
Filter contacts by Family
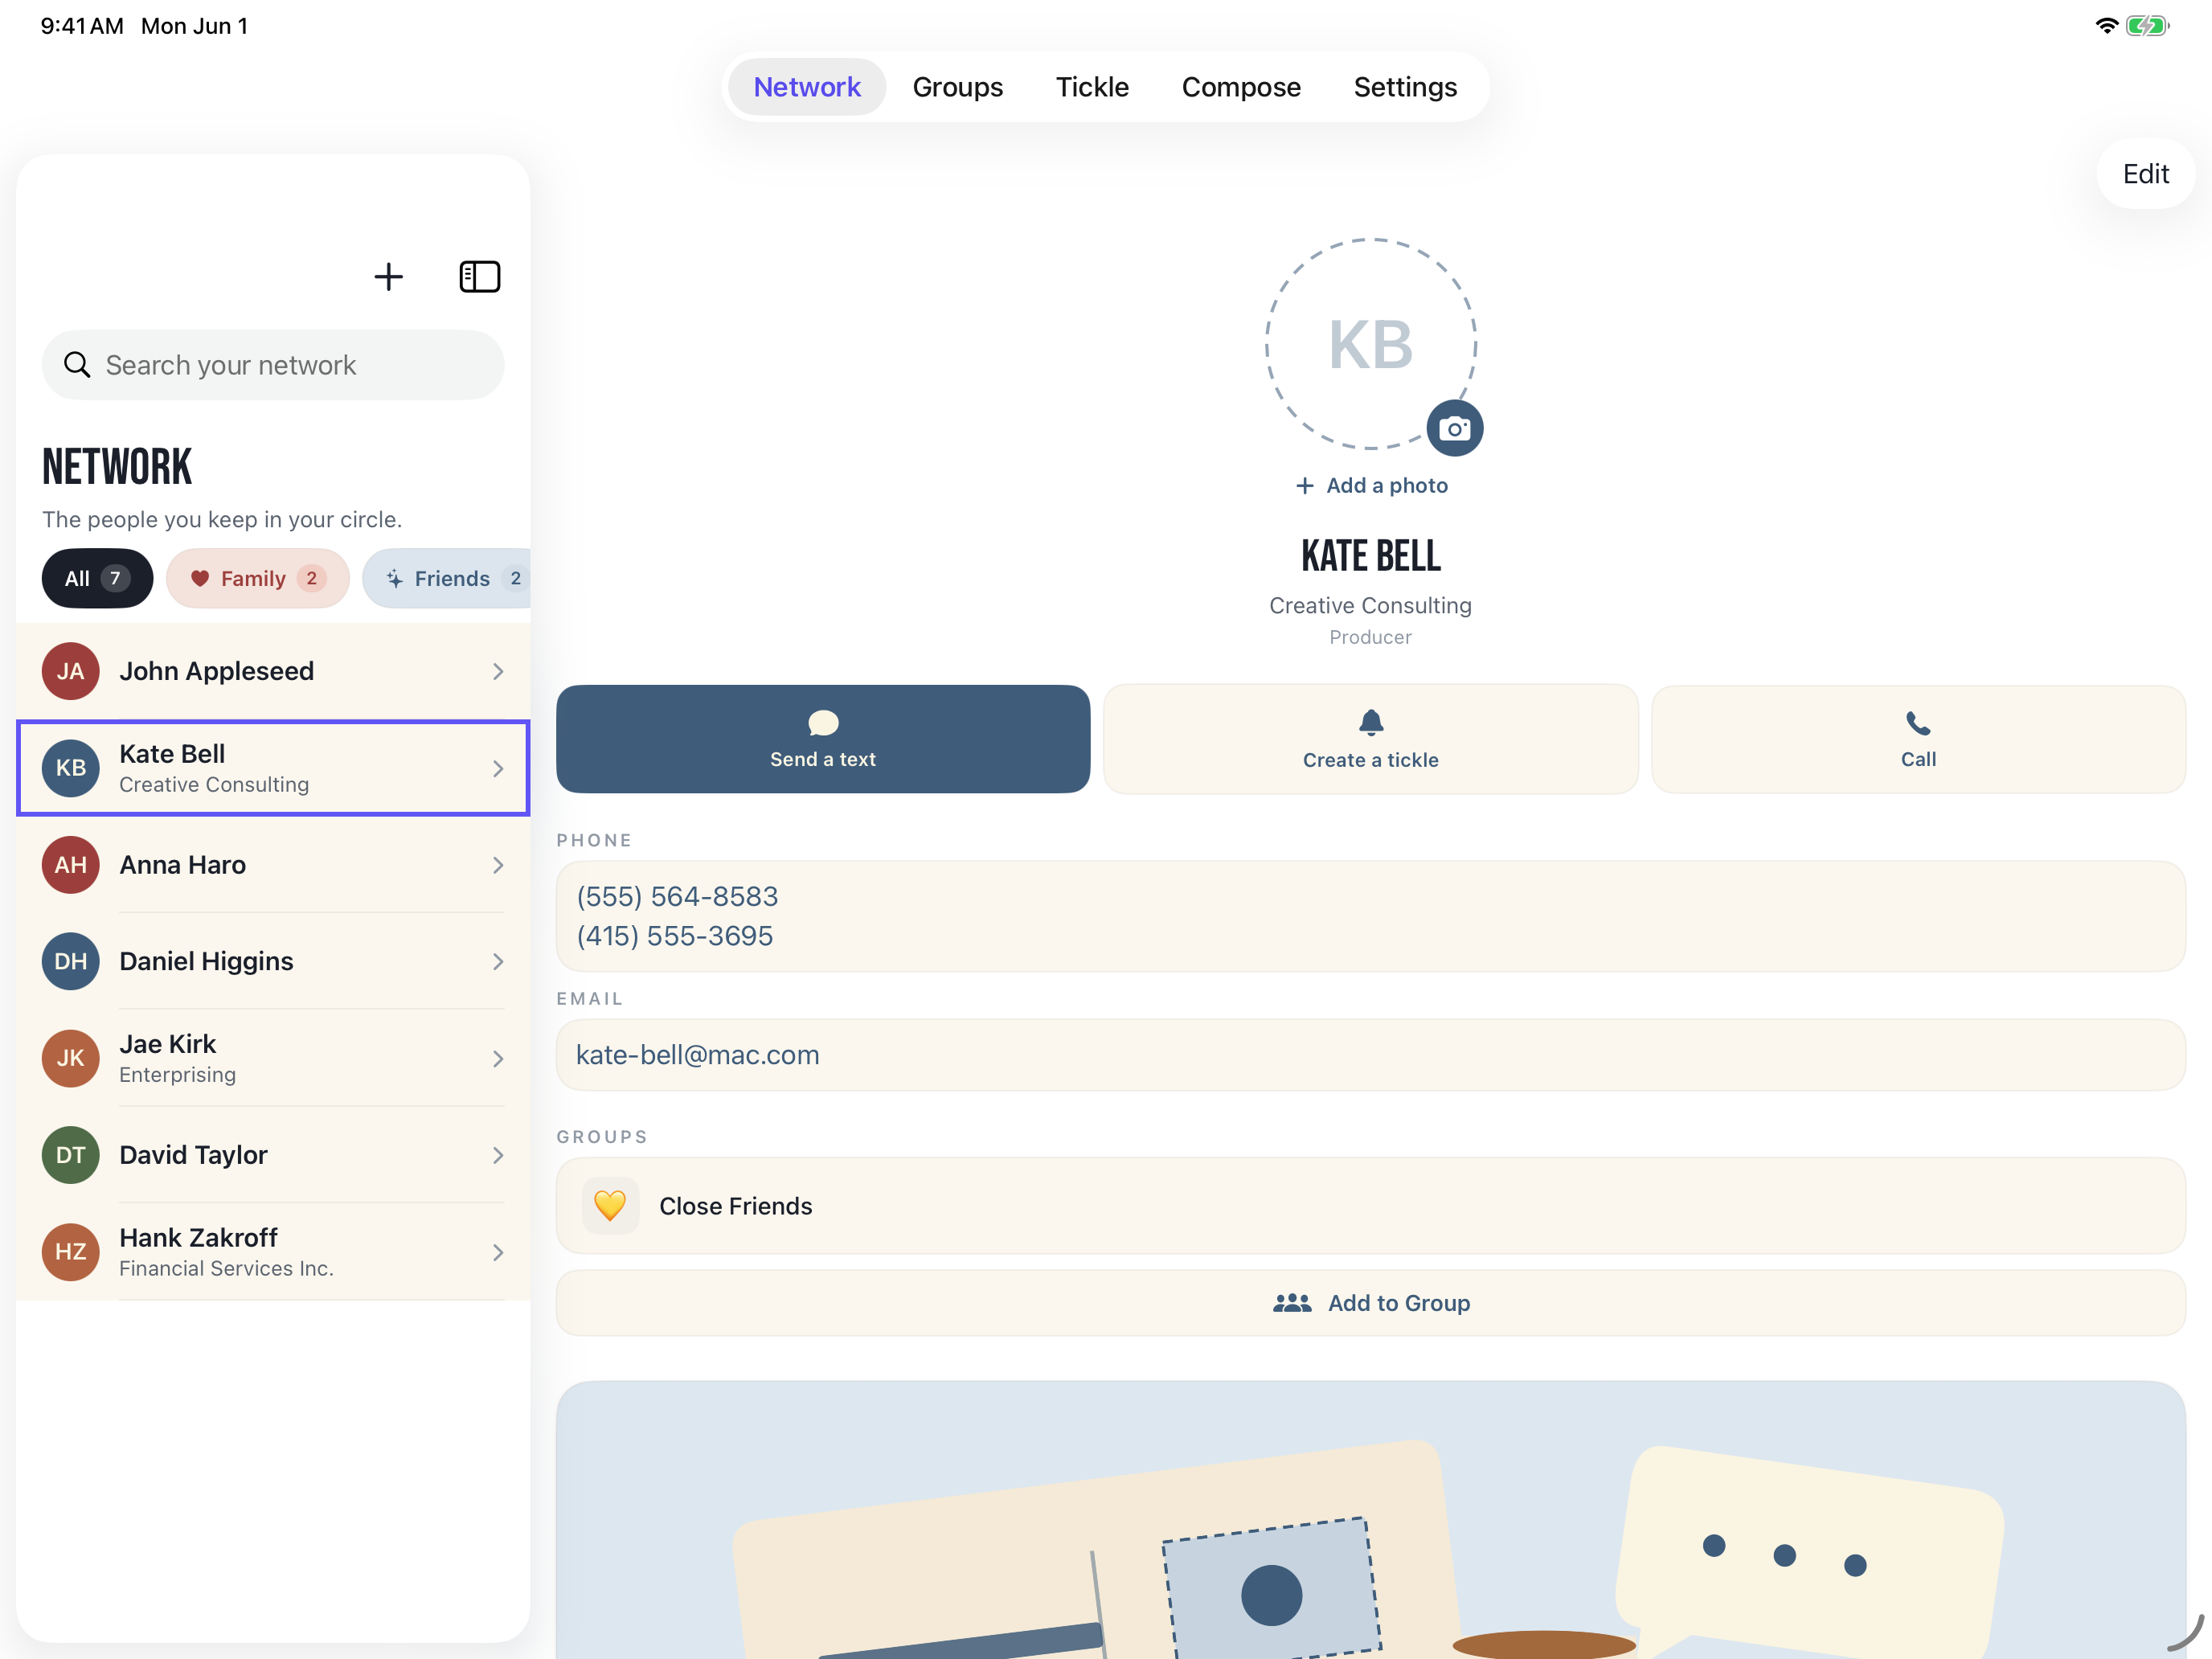(258, 578)
